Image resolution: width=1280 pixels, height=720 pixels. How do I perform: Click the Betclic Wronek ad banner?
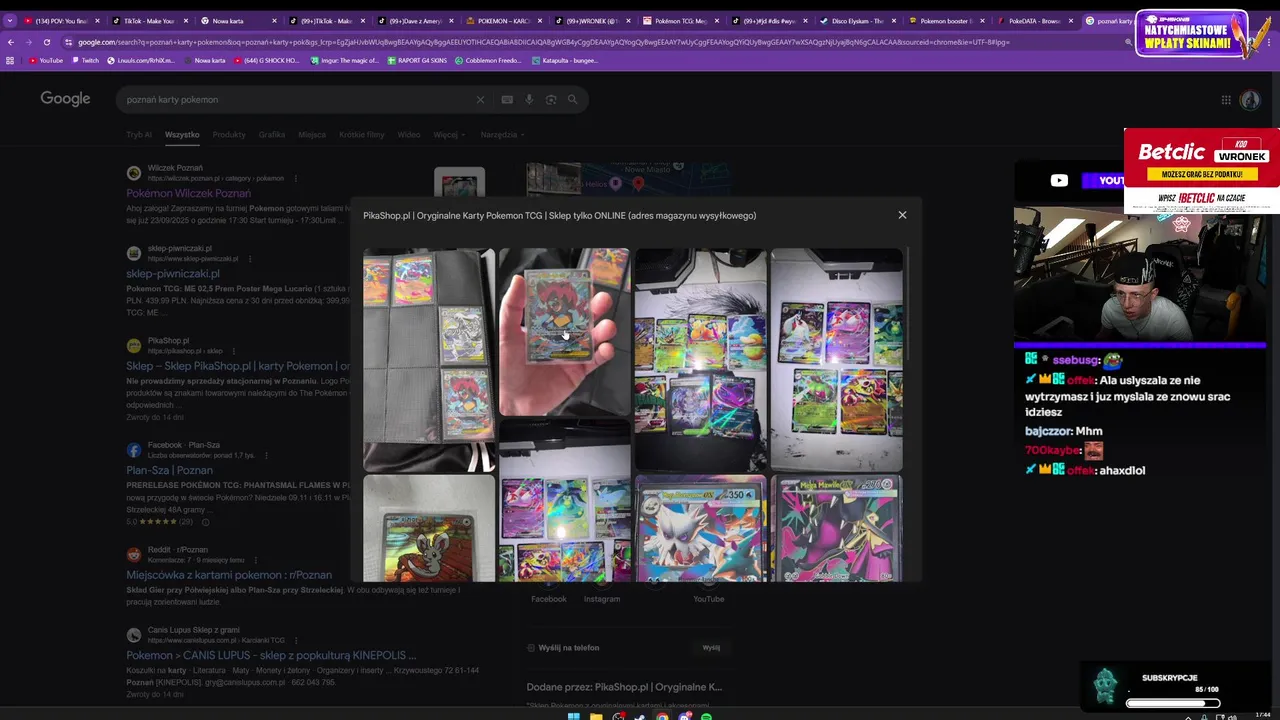click(1201, 170)
